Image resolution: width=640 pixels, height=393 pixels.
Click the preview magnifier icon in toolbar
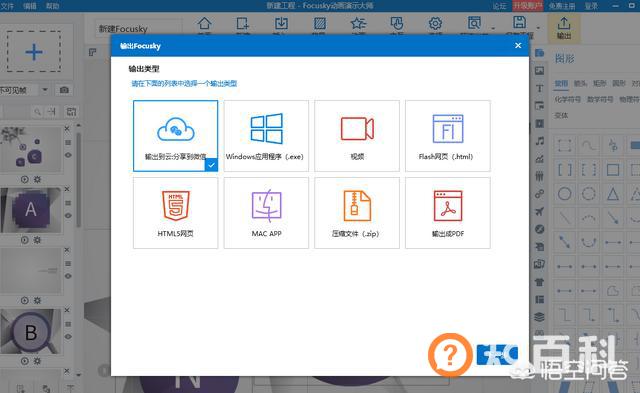474,24
